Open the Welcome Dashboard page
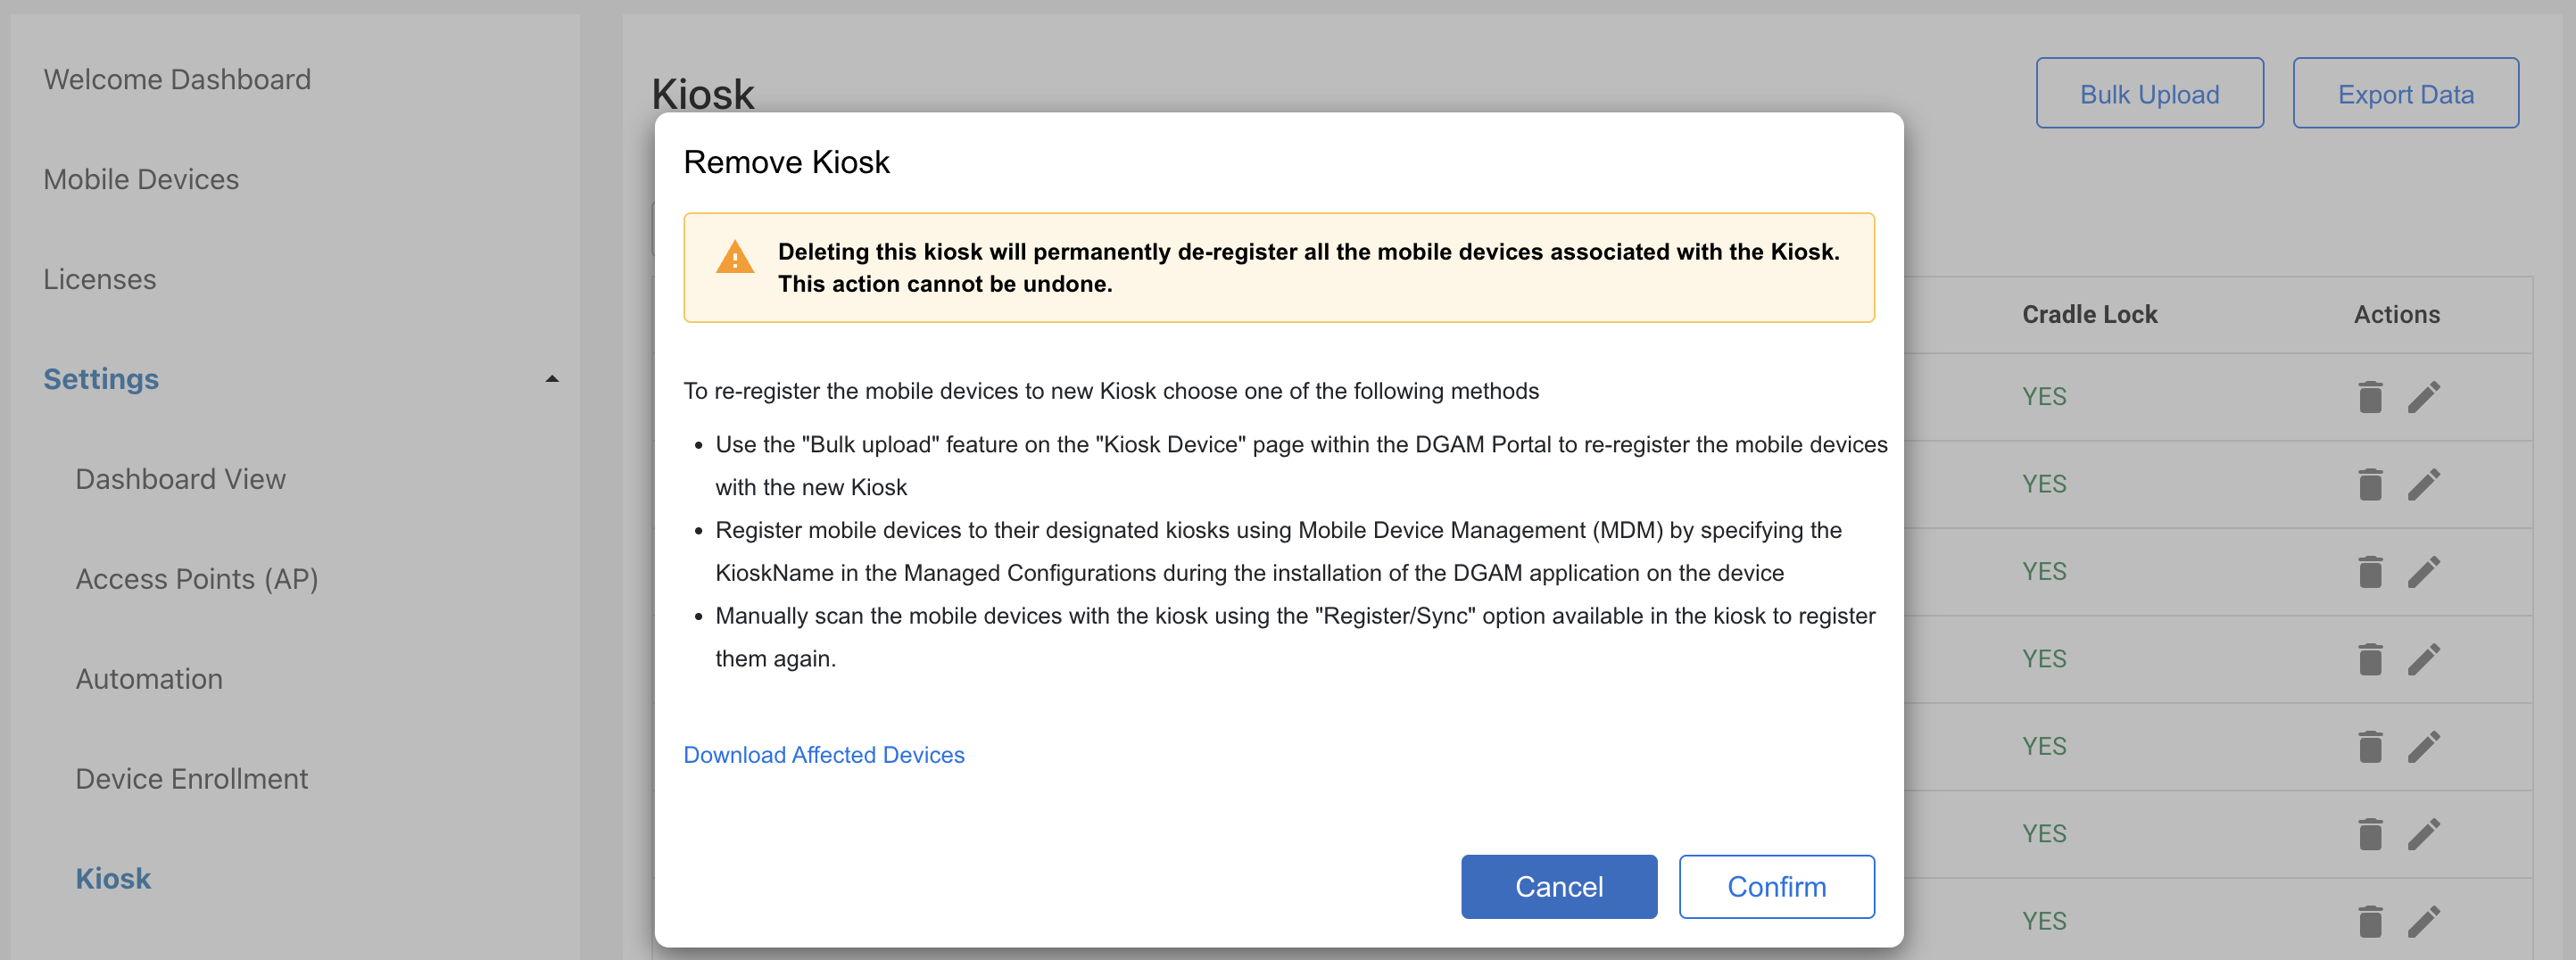The image size is (2576, 960). coord(177,79)
